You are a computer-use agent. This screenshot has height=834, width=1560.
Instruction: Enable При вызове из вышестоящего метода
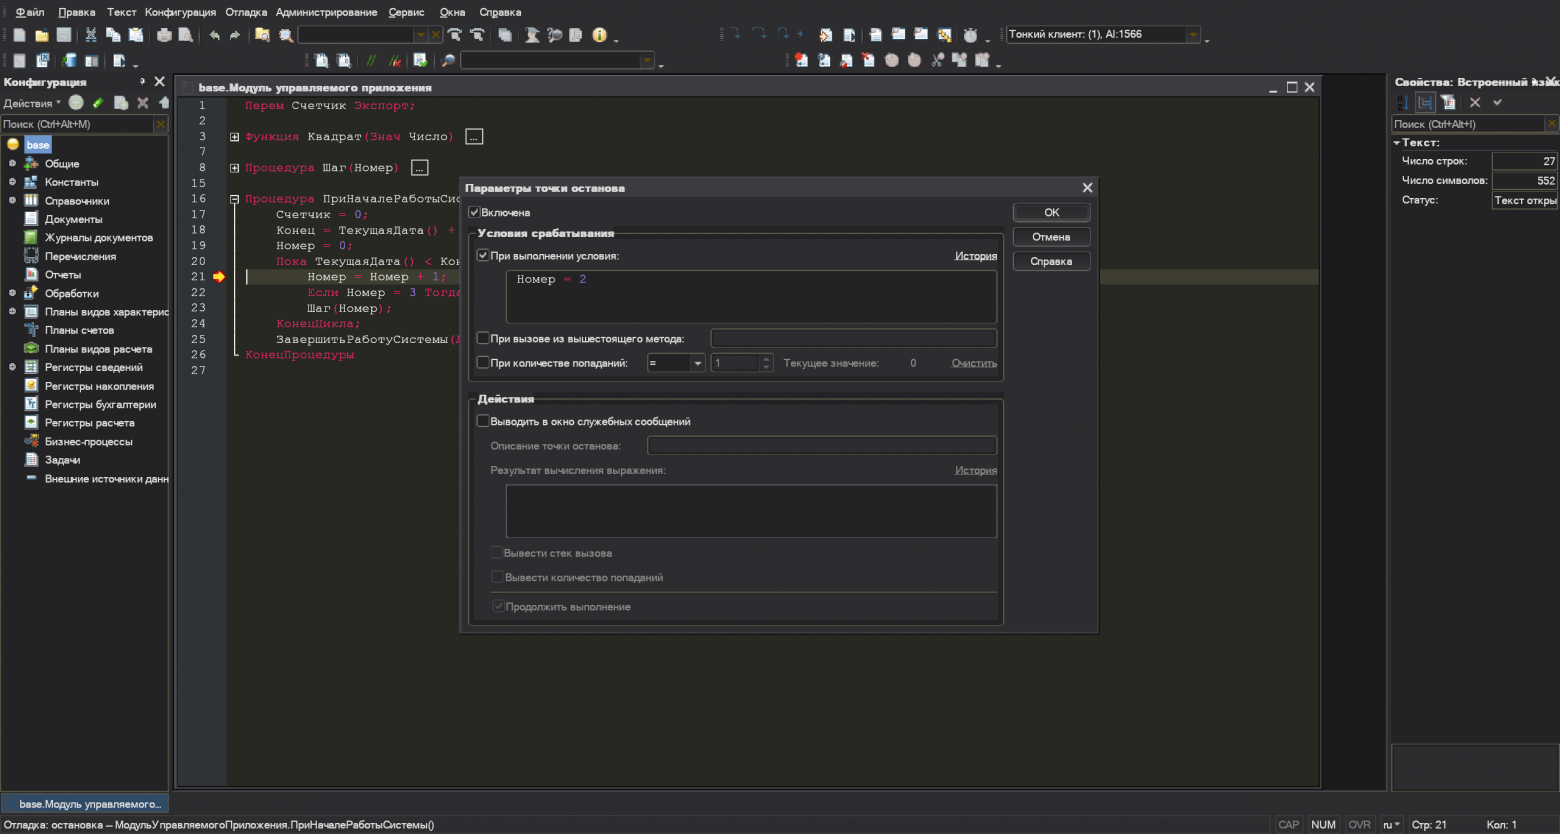click(483, 338)
